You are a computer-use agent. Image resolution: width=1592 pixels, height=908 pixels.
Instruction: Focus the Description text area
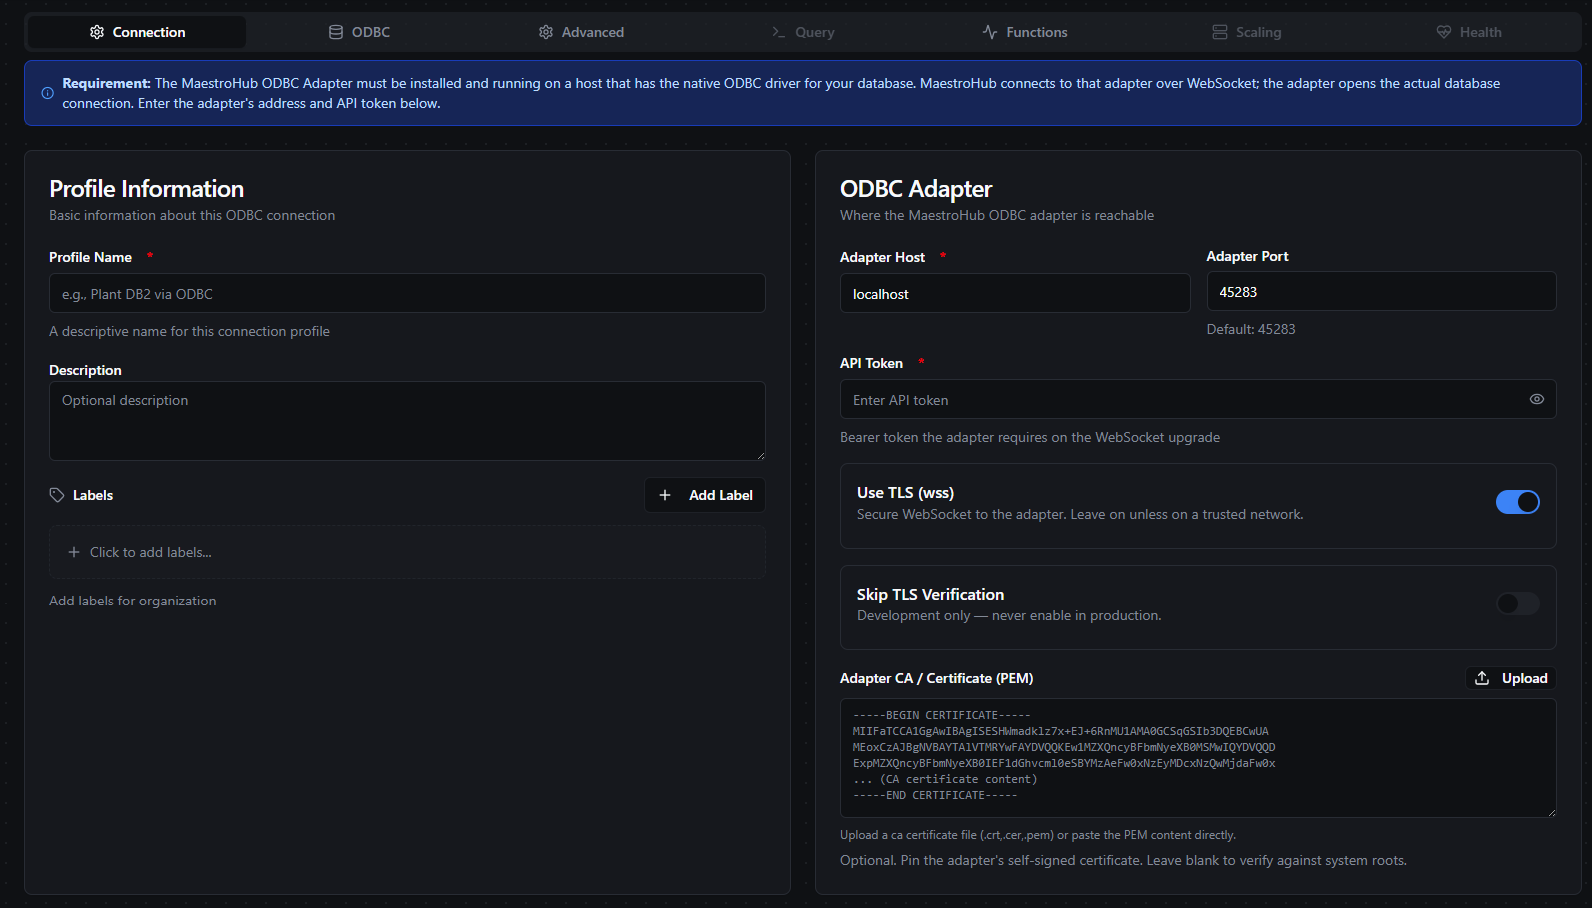tap(407, 421)
